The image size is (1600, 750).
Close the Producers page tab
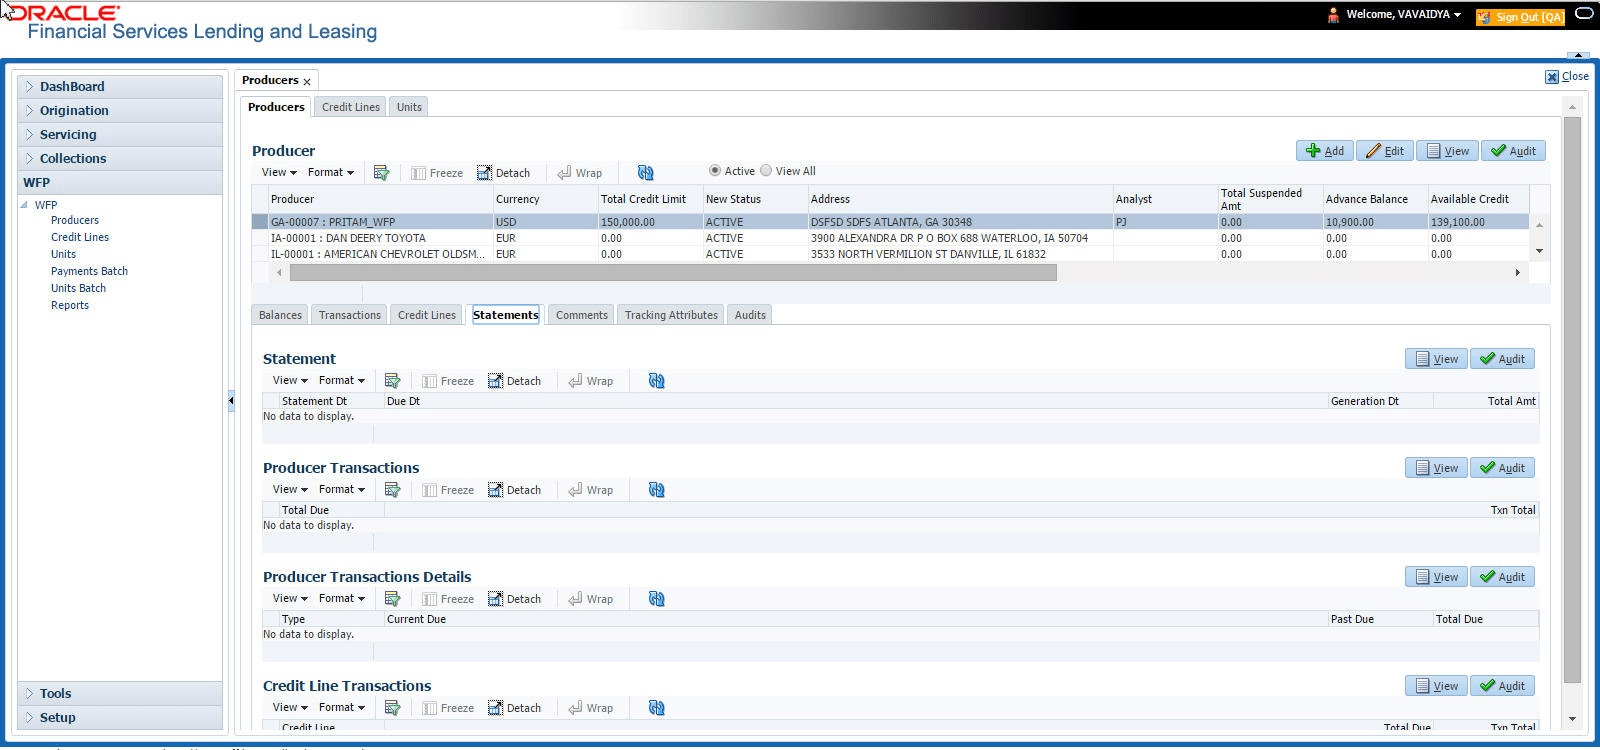click(x=307, y=82)
